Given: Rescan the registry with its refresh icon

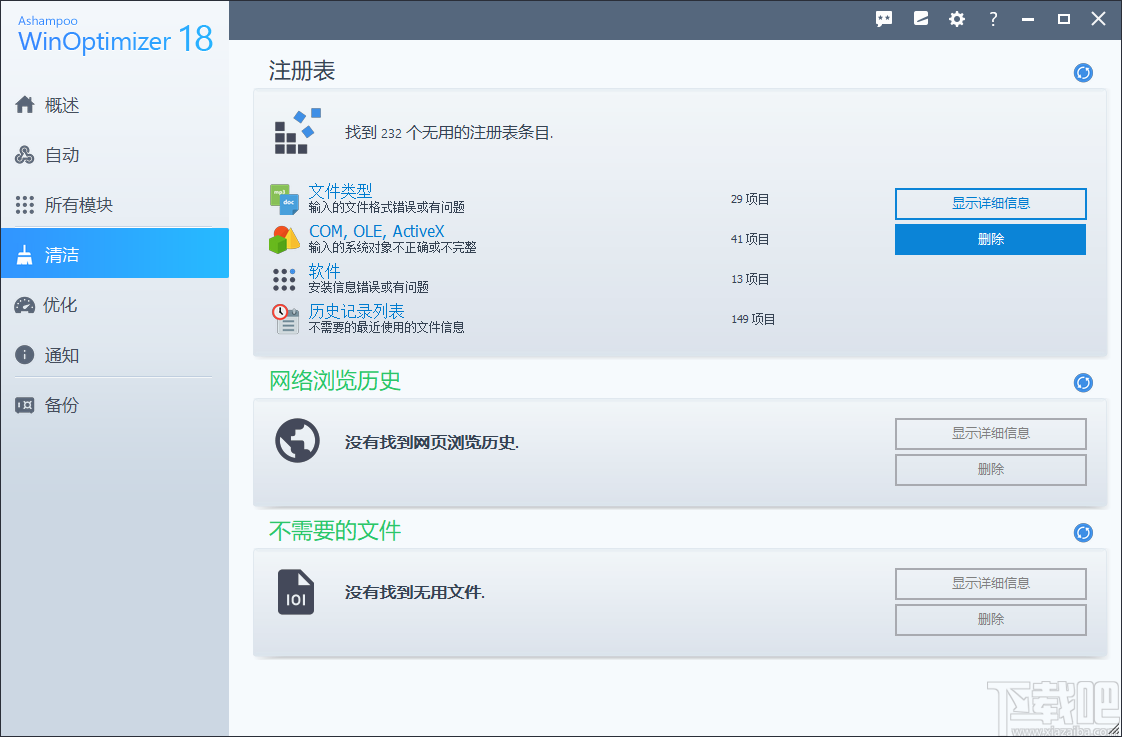Looking at the screenshot, I should [1082, 72].
